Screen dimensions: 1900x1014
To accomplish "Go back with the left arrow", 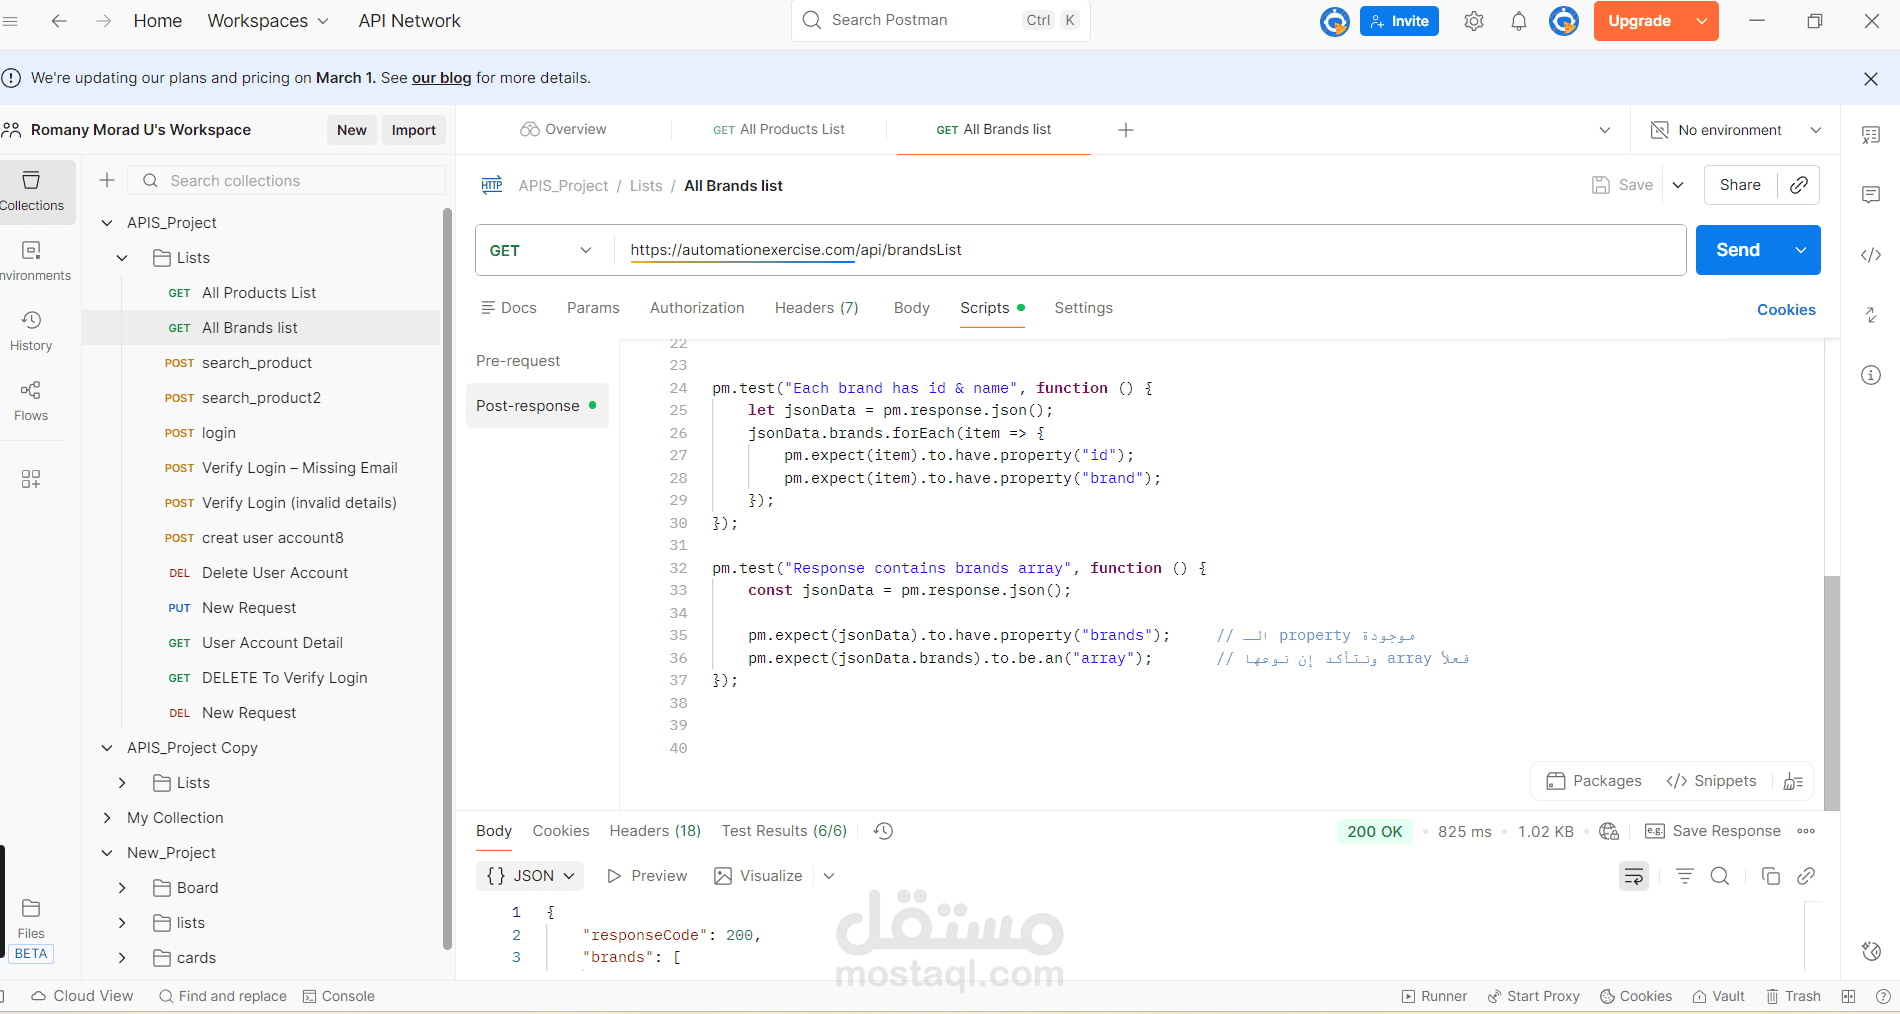I will (x=59, y=21).
